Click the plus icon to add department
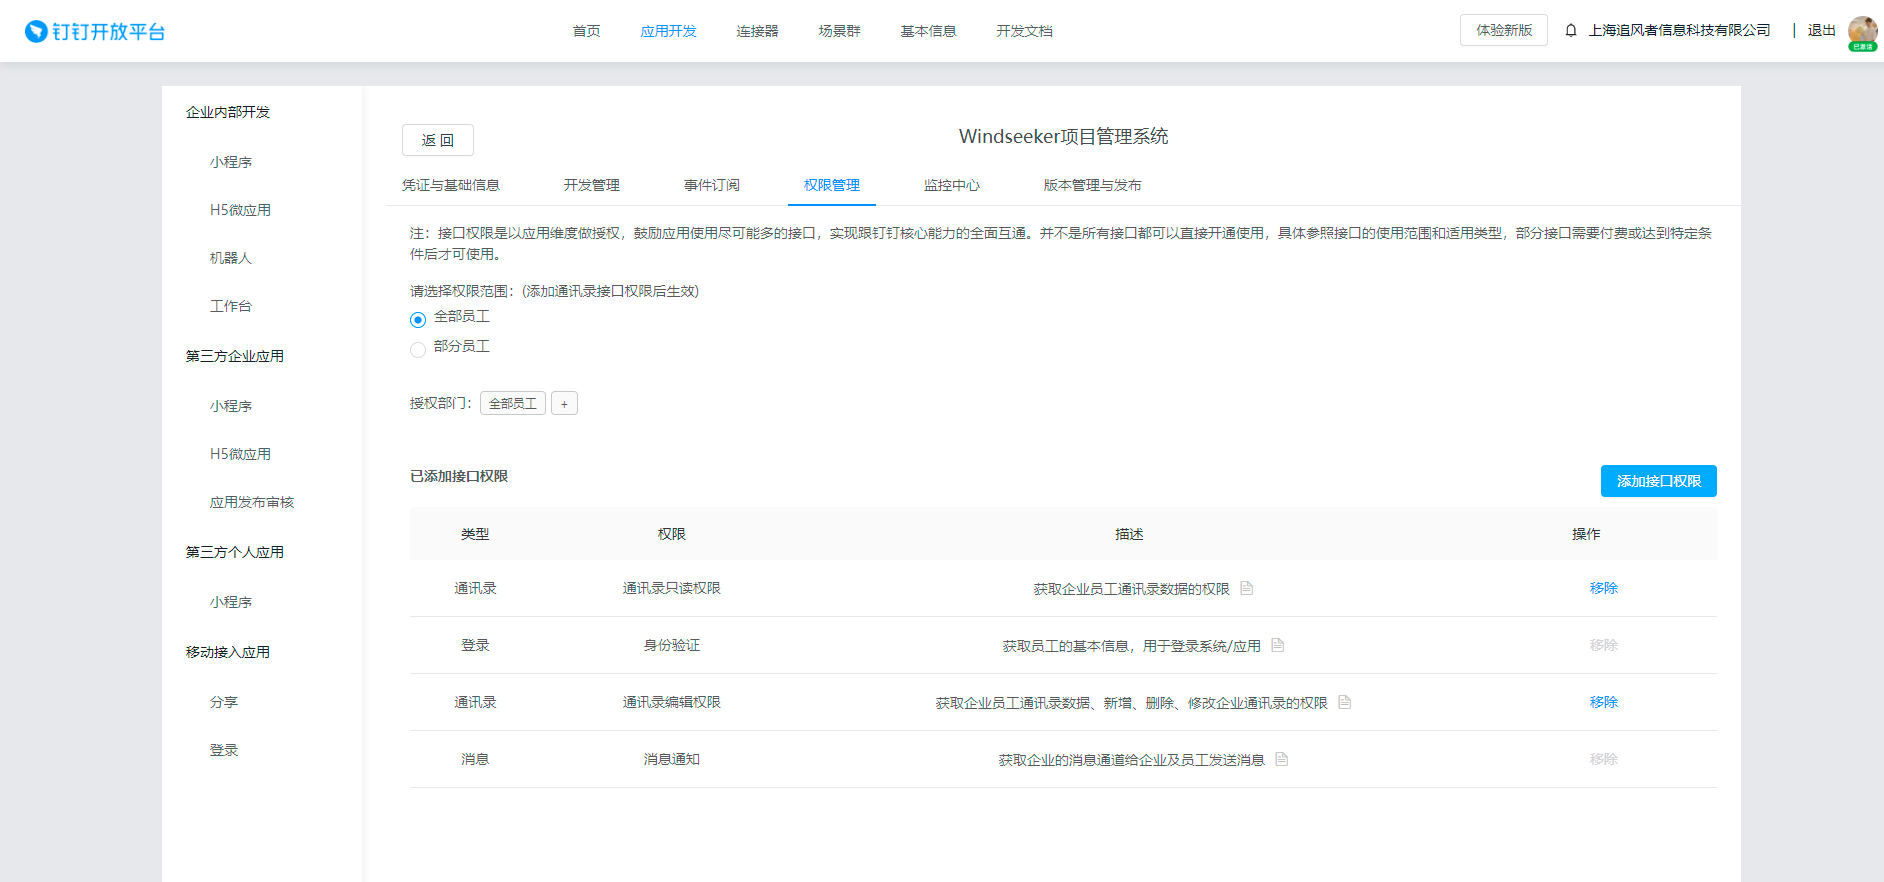The height and width of the screenshot is (882, 1884). [x=564, y=403]
